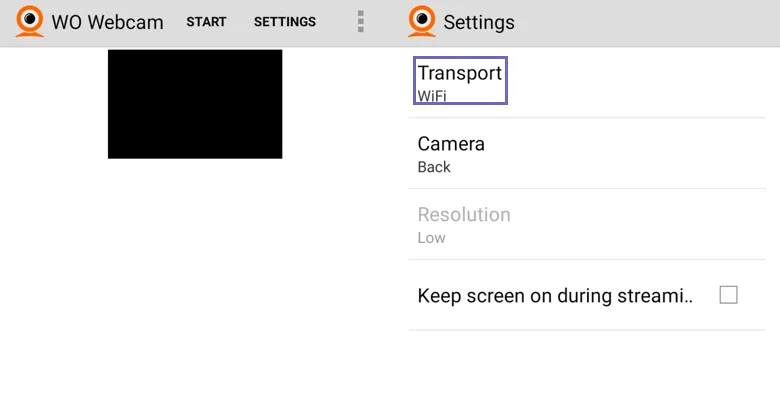Start streaming with the START button
Image resolution: width=780 pixels, height=399 pixels.
(206, 22)
